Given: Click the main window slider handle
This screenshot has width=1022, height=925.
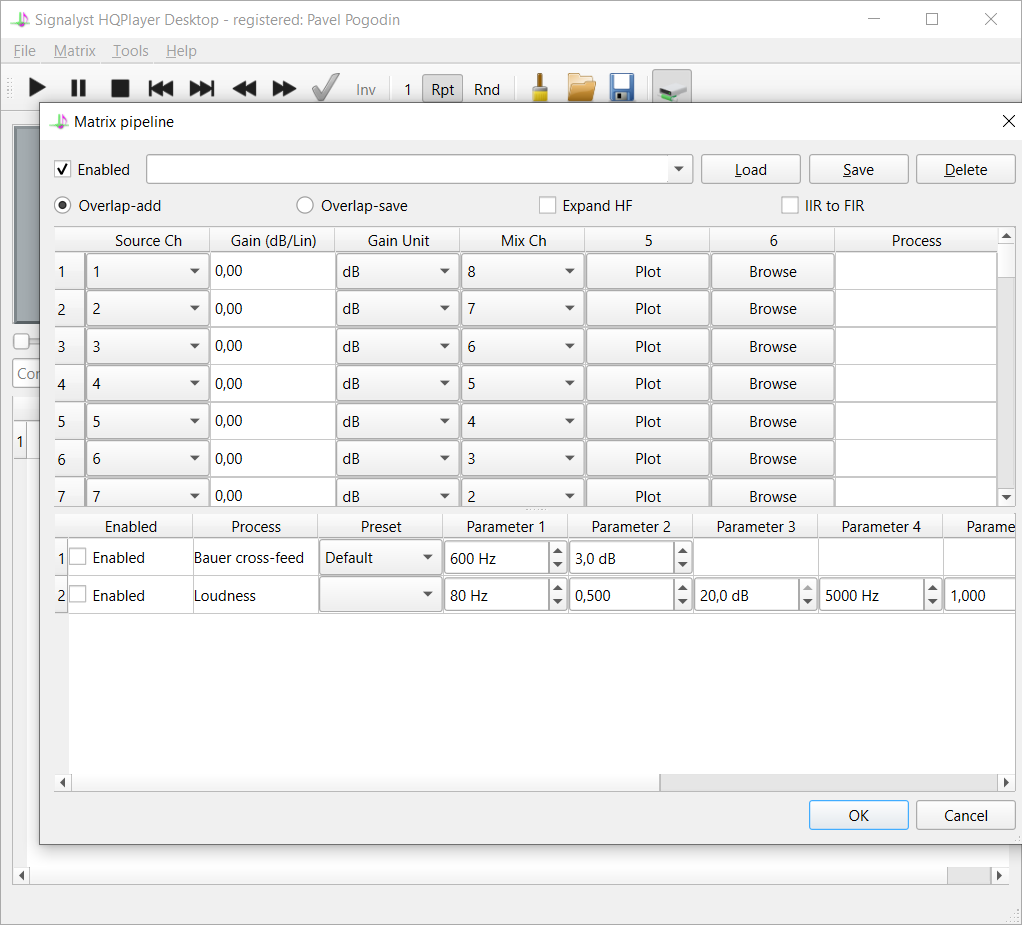Looking at the screenshot, I should click(x=22, y=341).
